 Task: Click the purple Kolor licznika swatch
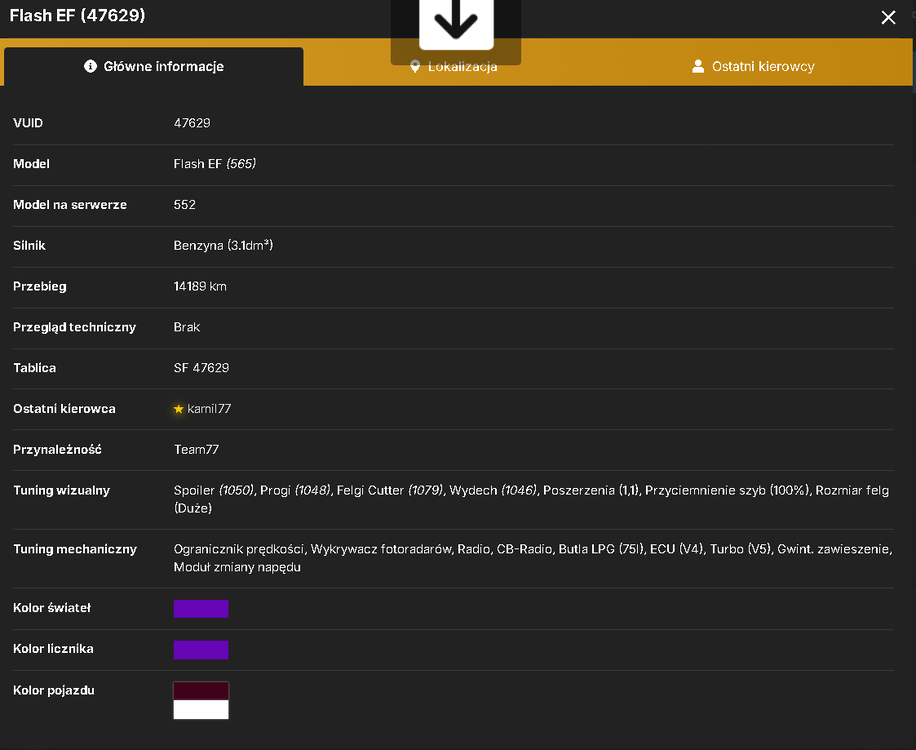(x=201, y=650)
